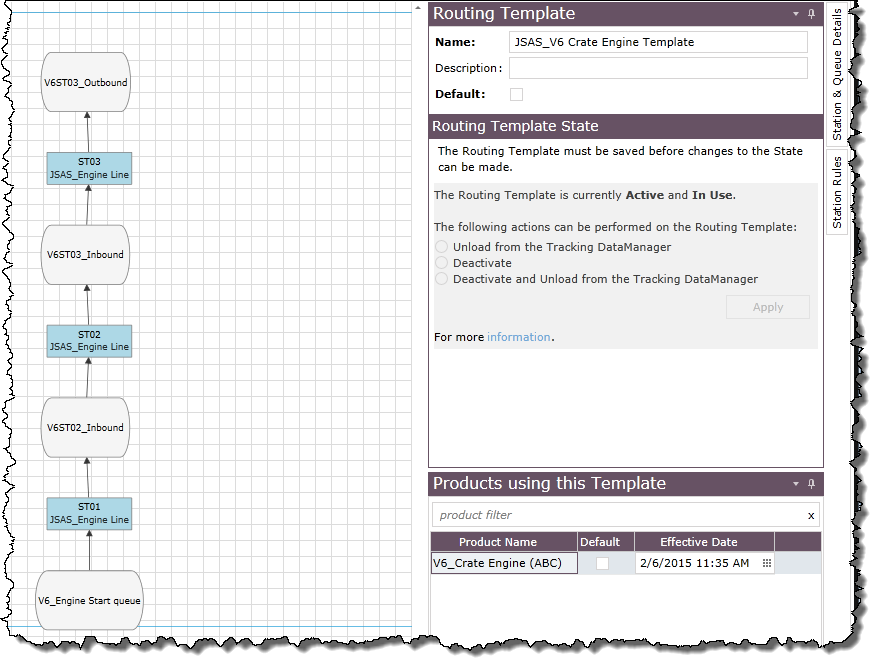Screen dimensions: 870x658
Task: Switch to Station Rules tab
Action: coord(837,192)
